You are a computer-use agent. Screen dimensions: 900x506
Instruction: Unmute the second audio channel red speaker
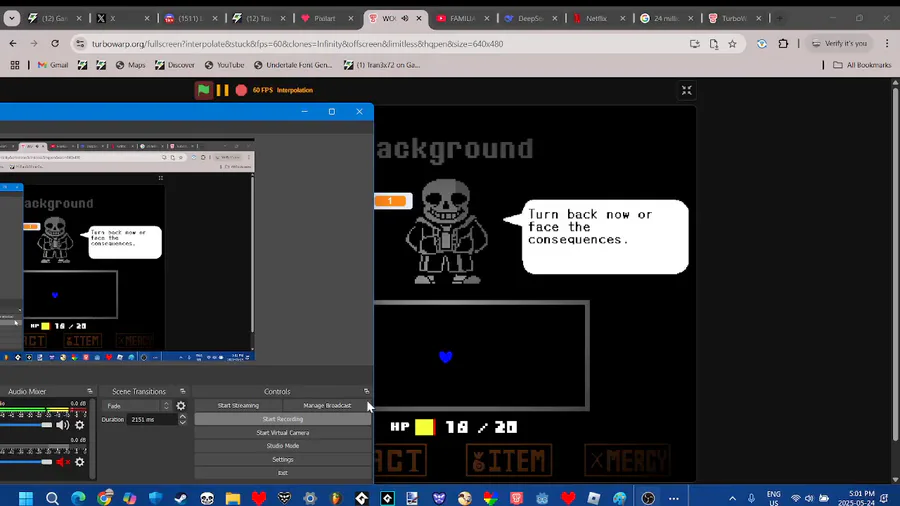click(x=63, y=462)
